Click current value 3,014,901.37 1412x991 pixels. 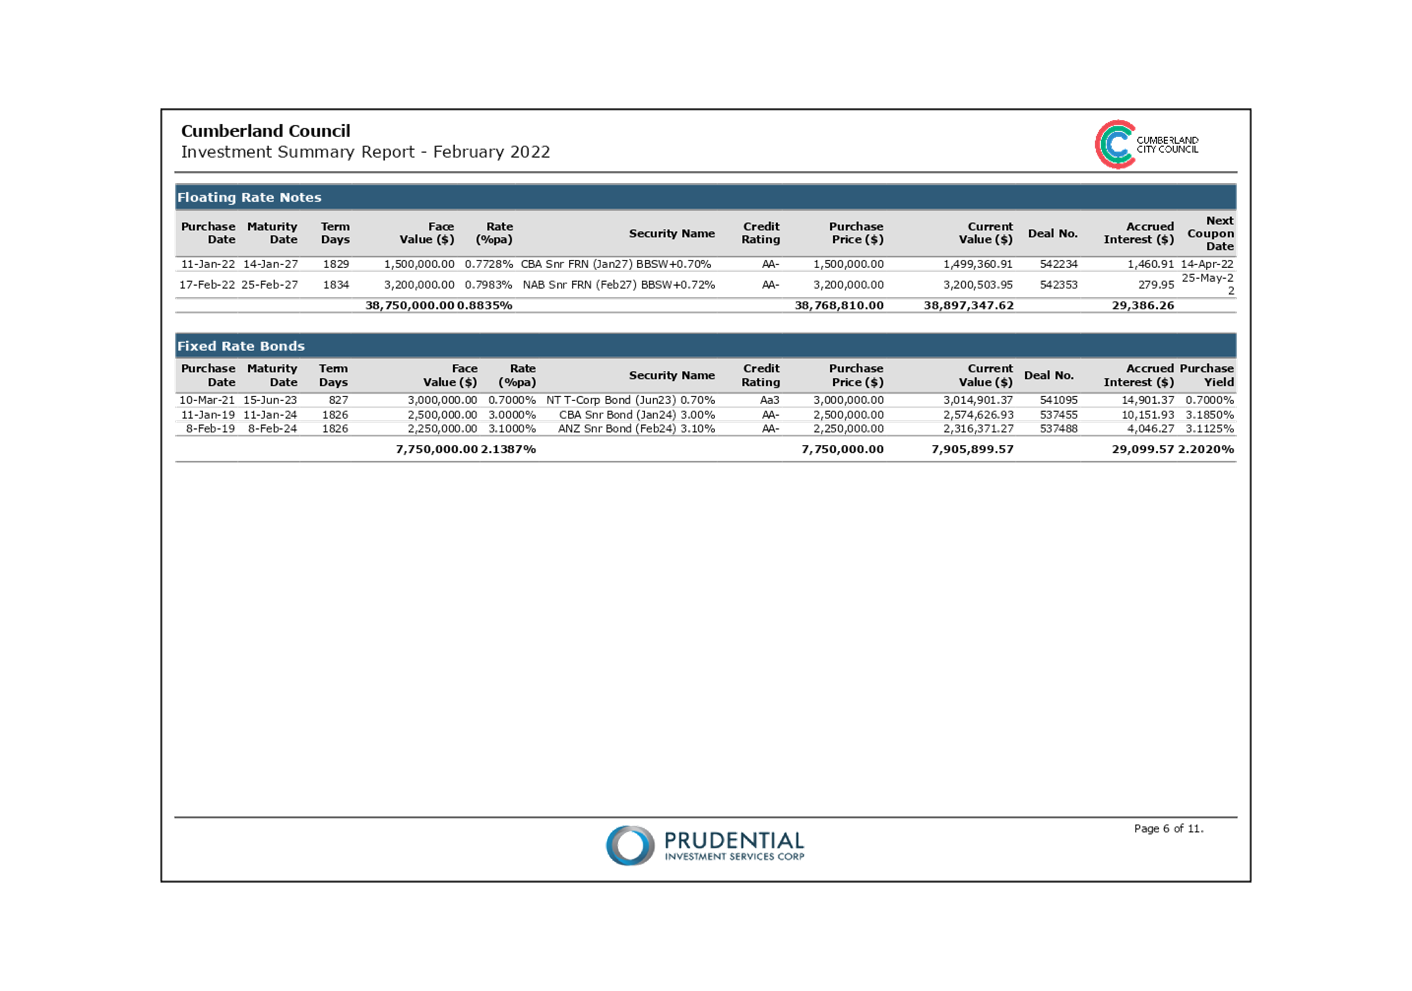pyautogui.click(x=978, y=400)
